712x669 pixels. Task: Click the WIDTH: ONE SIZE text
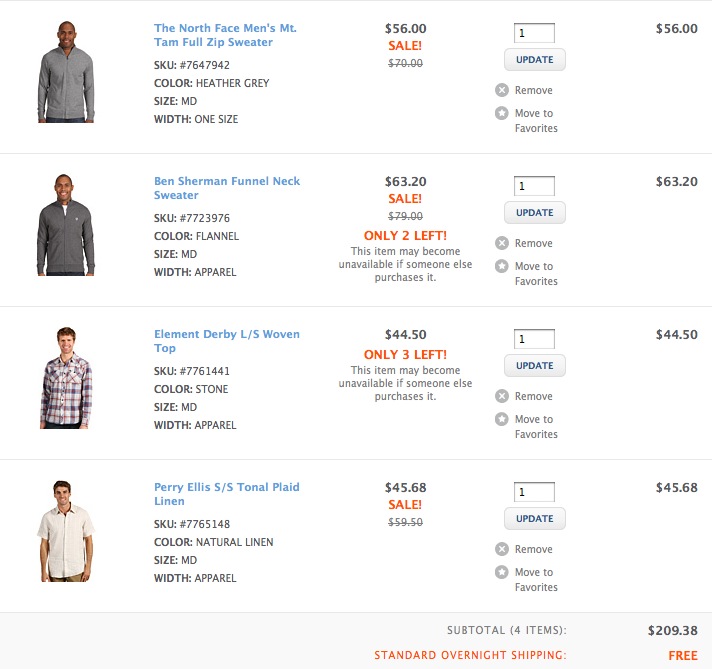(x=196, y=119)
